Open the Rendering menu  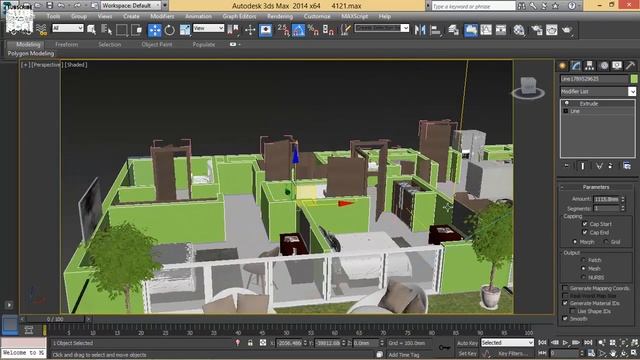[x=280, y=16]
